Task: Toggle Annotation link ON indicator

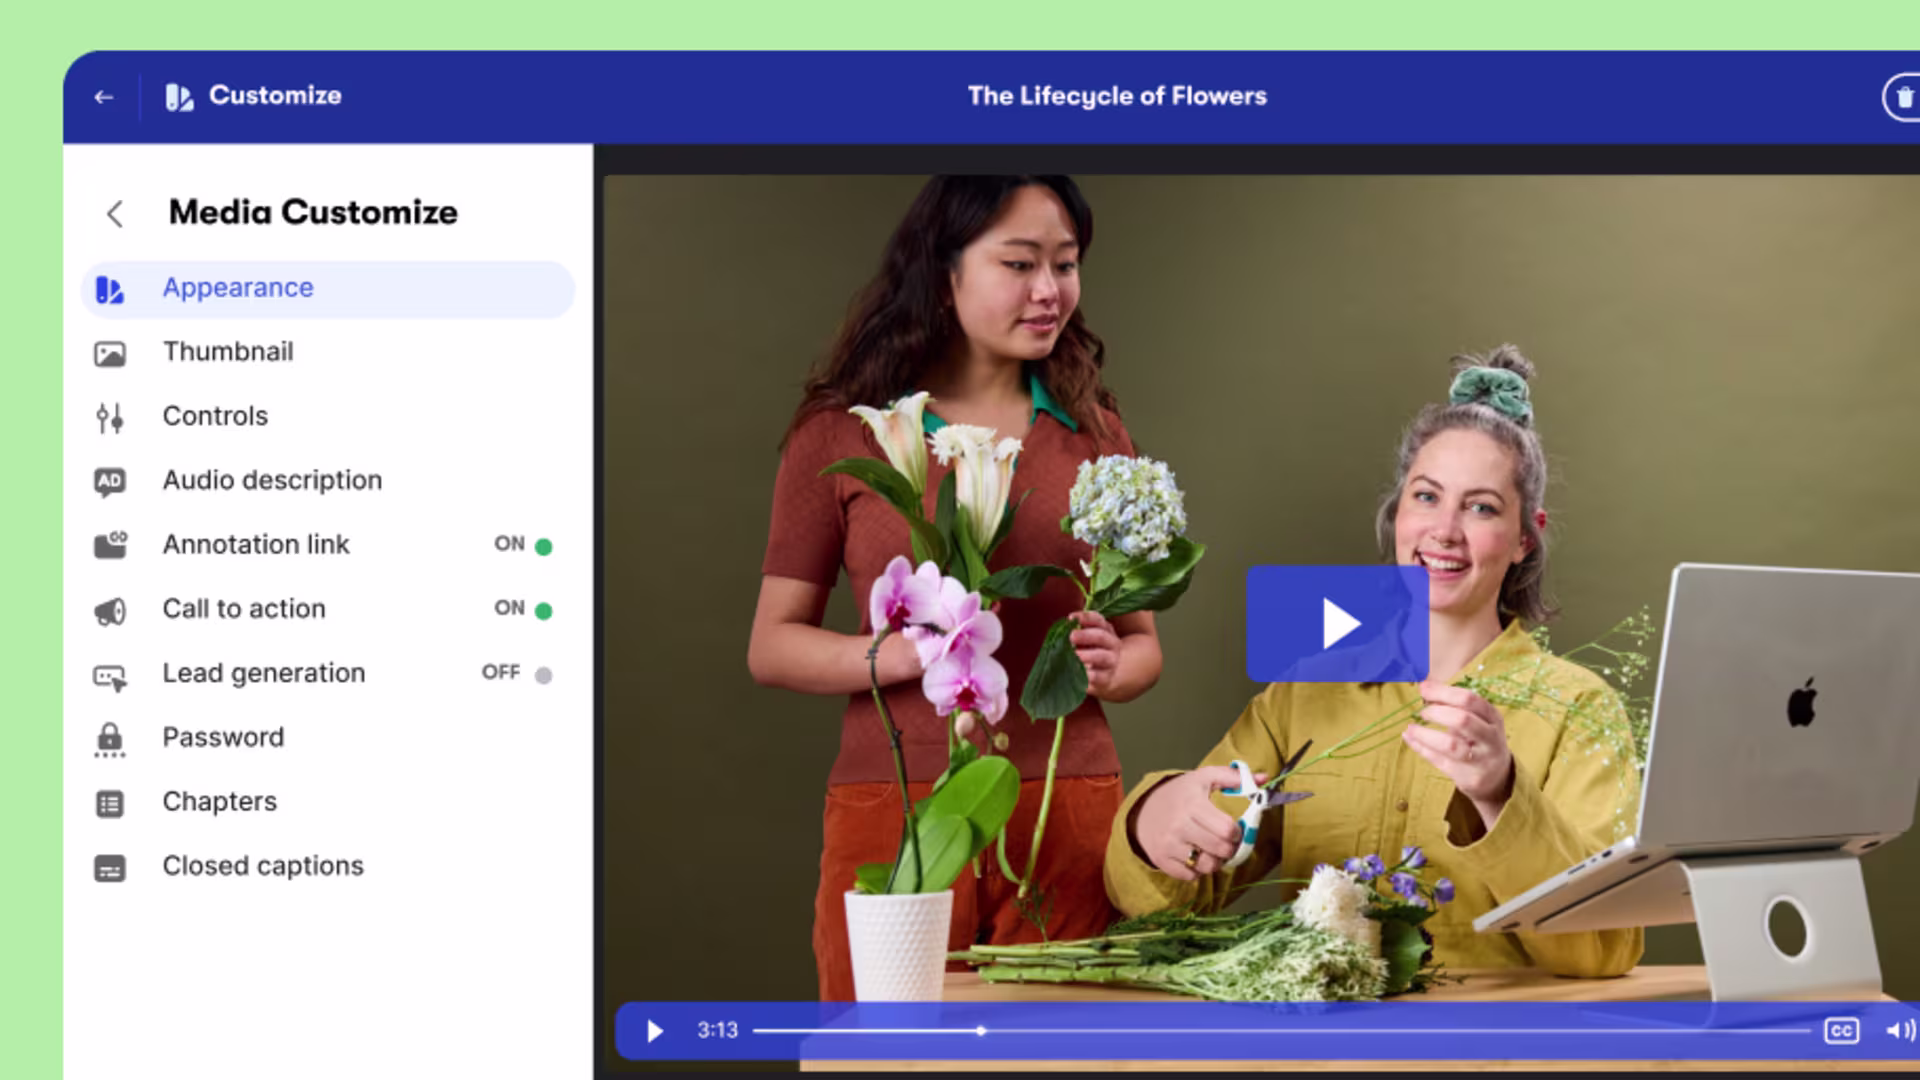Action: (x=543, y=546)
